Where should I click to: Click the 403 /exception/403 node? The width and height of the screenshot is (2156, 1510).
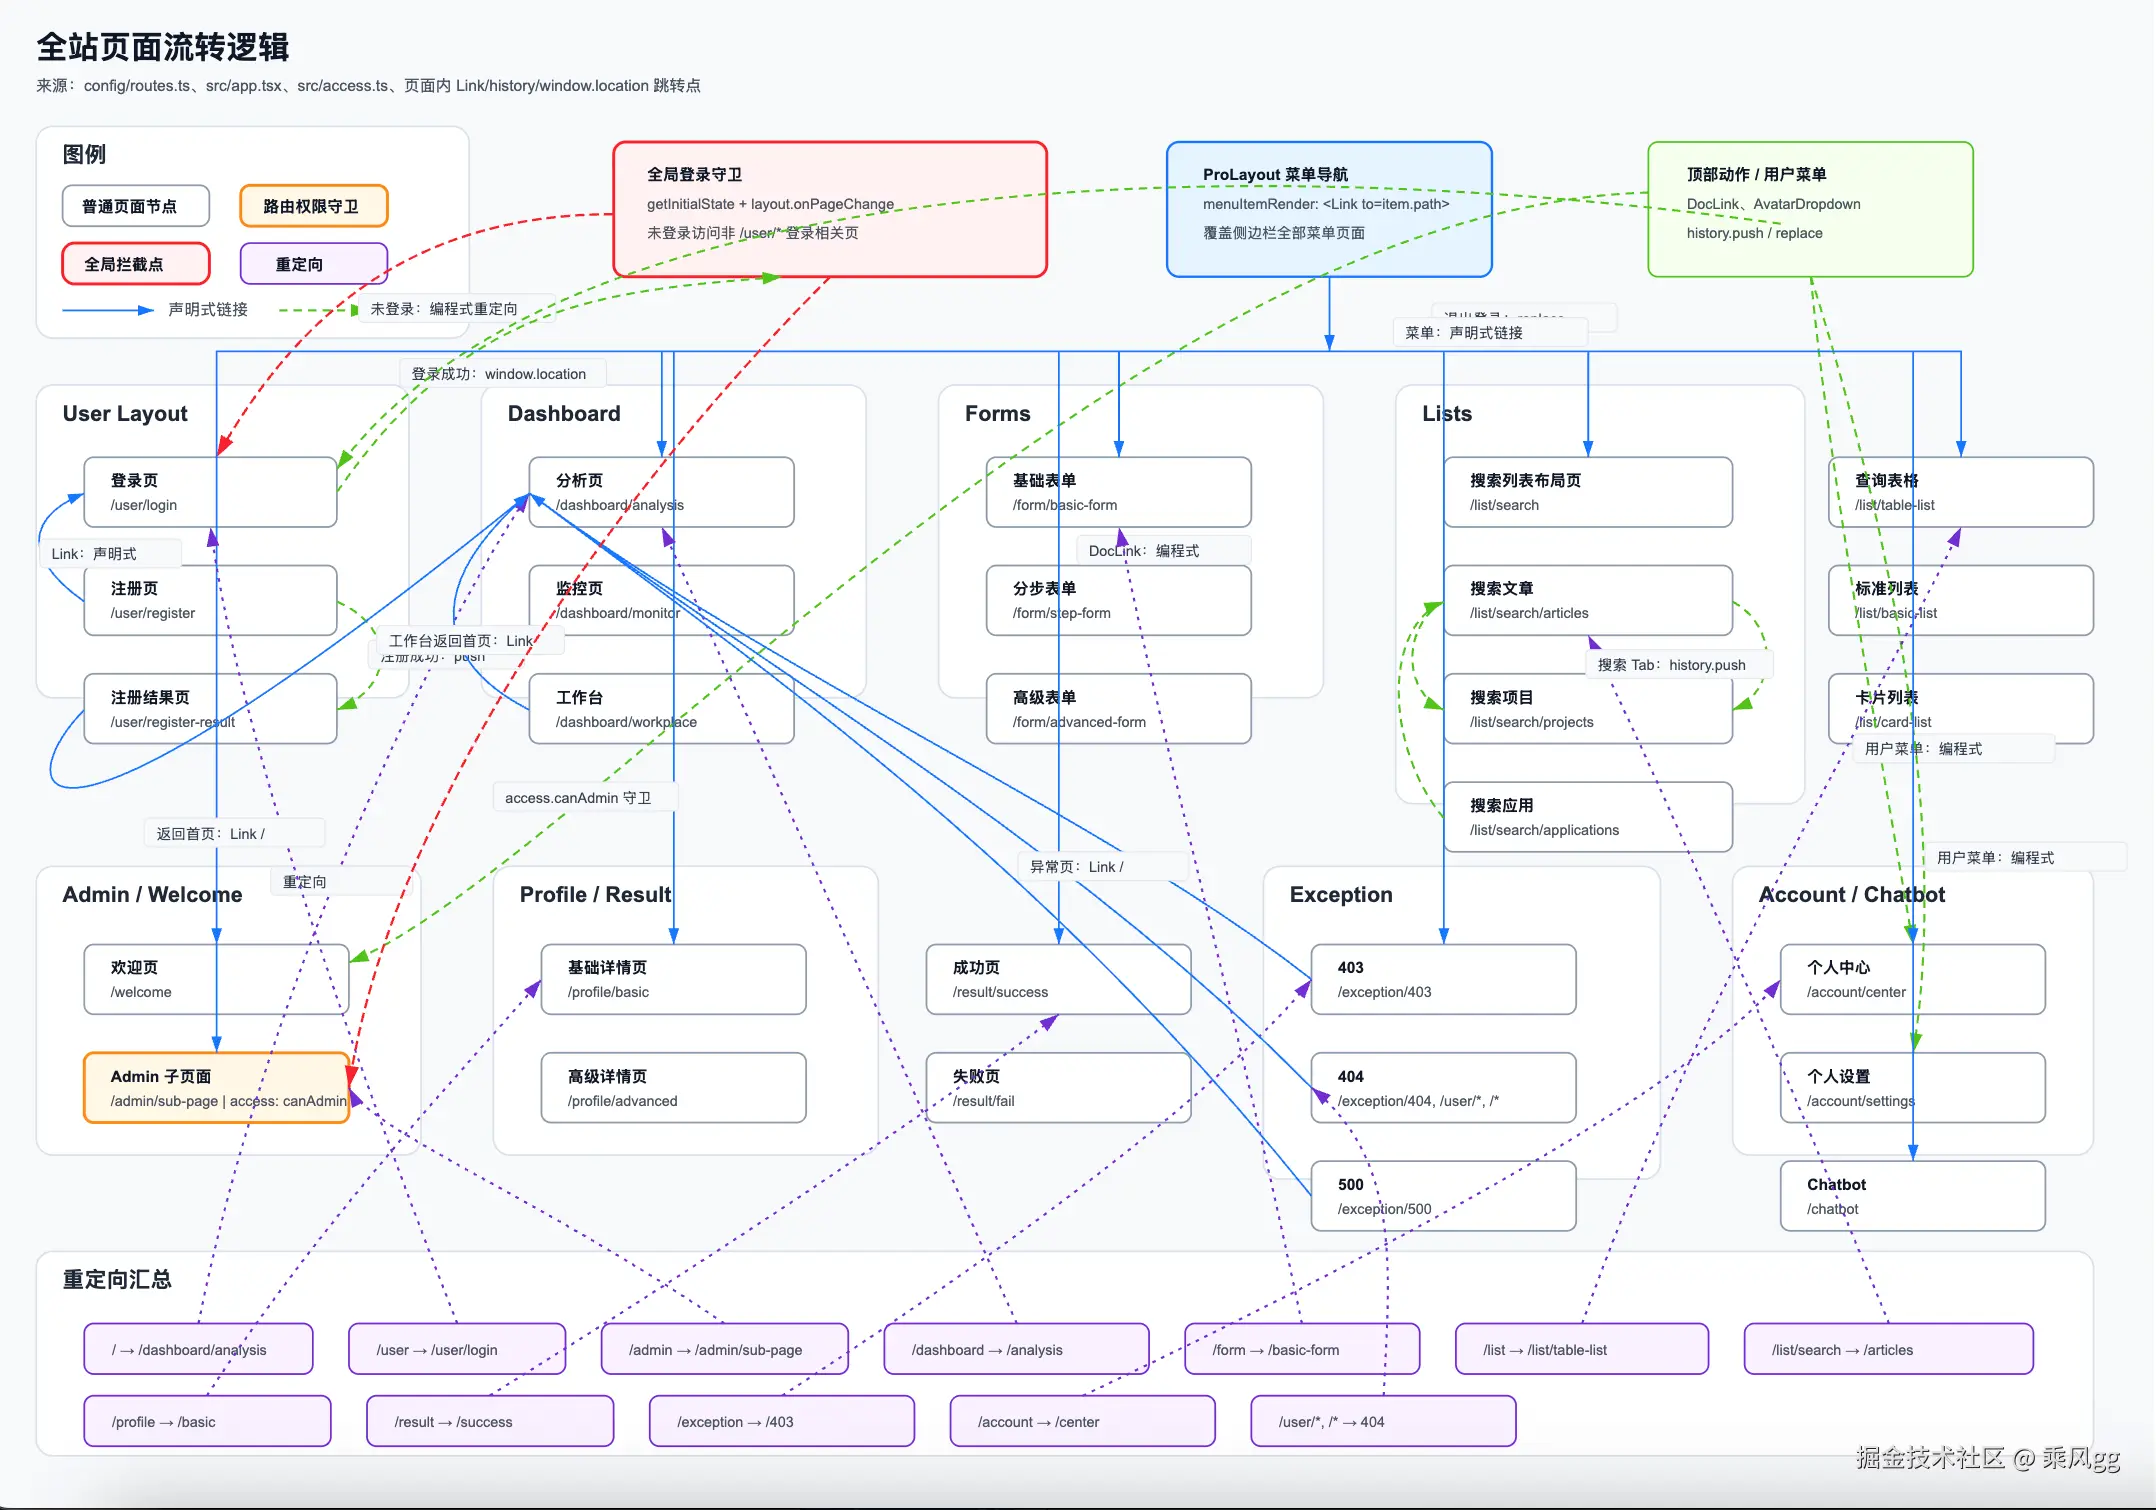pos(1443,979)
